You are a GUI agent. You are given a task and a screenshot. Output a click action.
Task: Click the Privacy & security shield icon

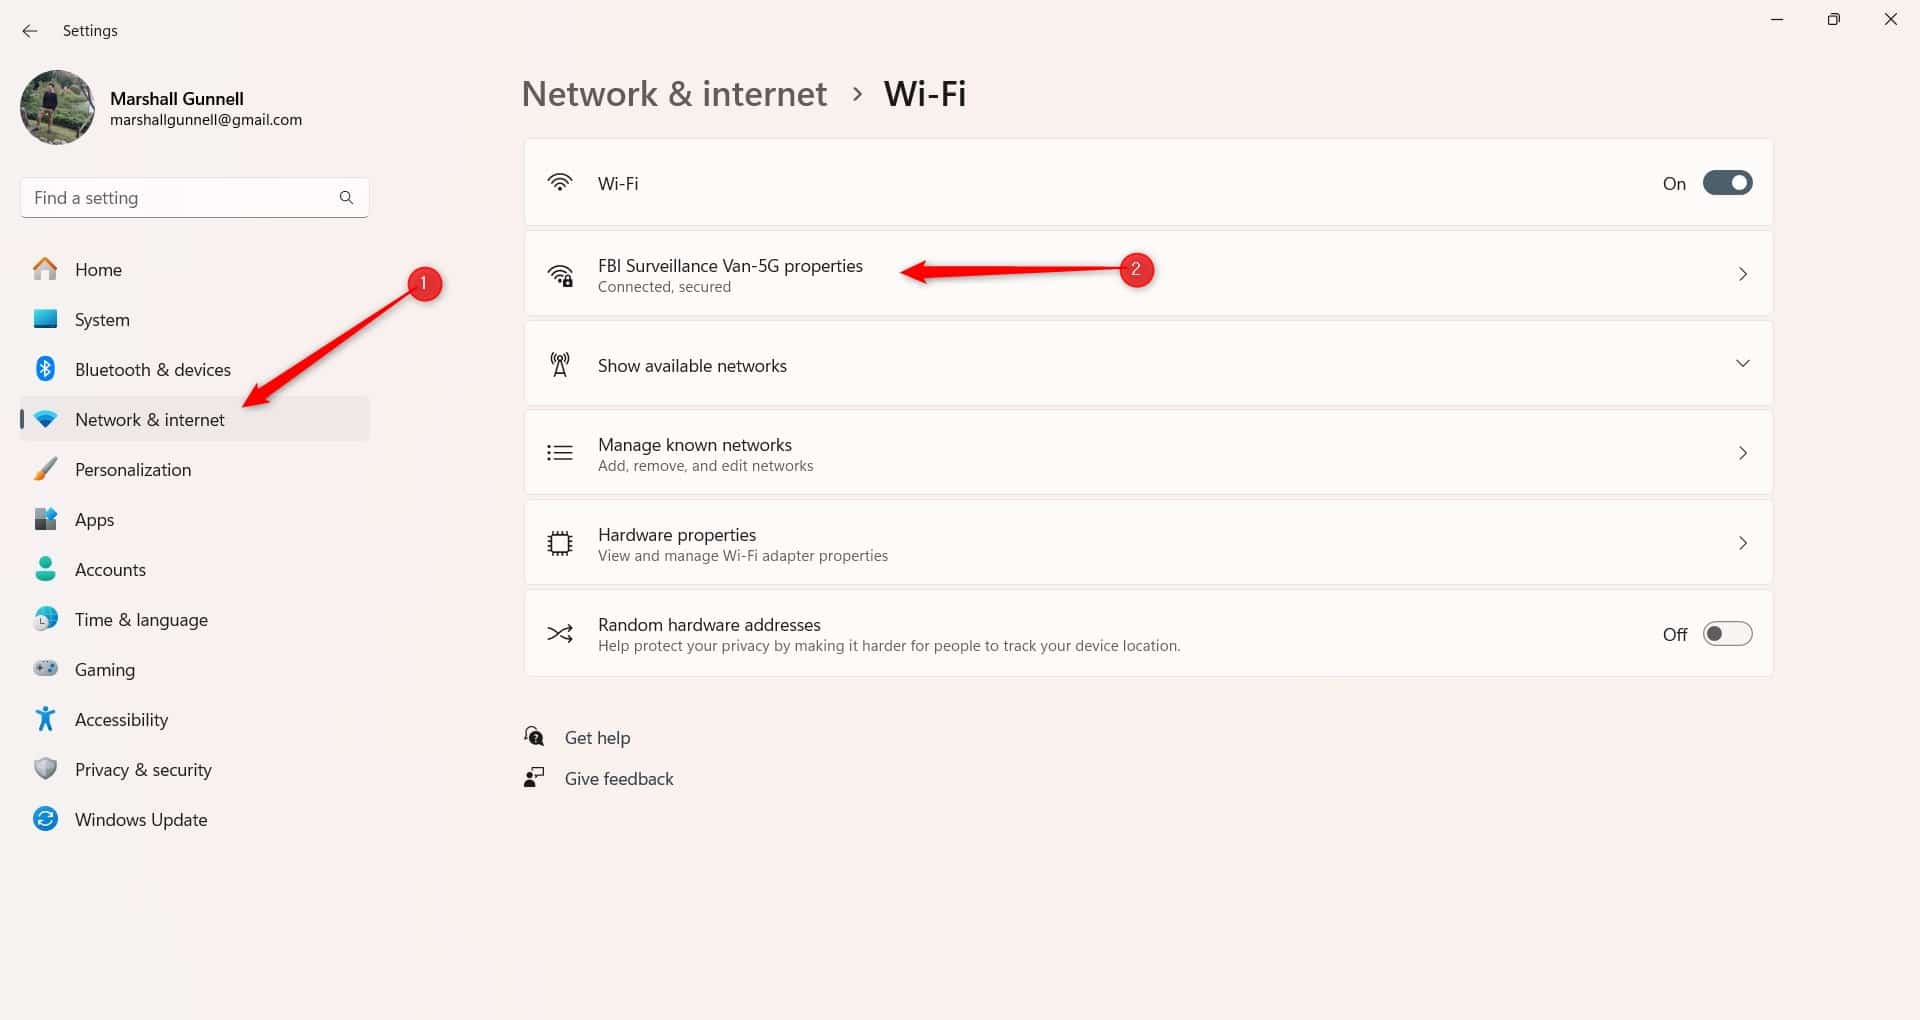[x=45, y=769]
